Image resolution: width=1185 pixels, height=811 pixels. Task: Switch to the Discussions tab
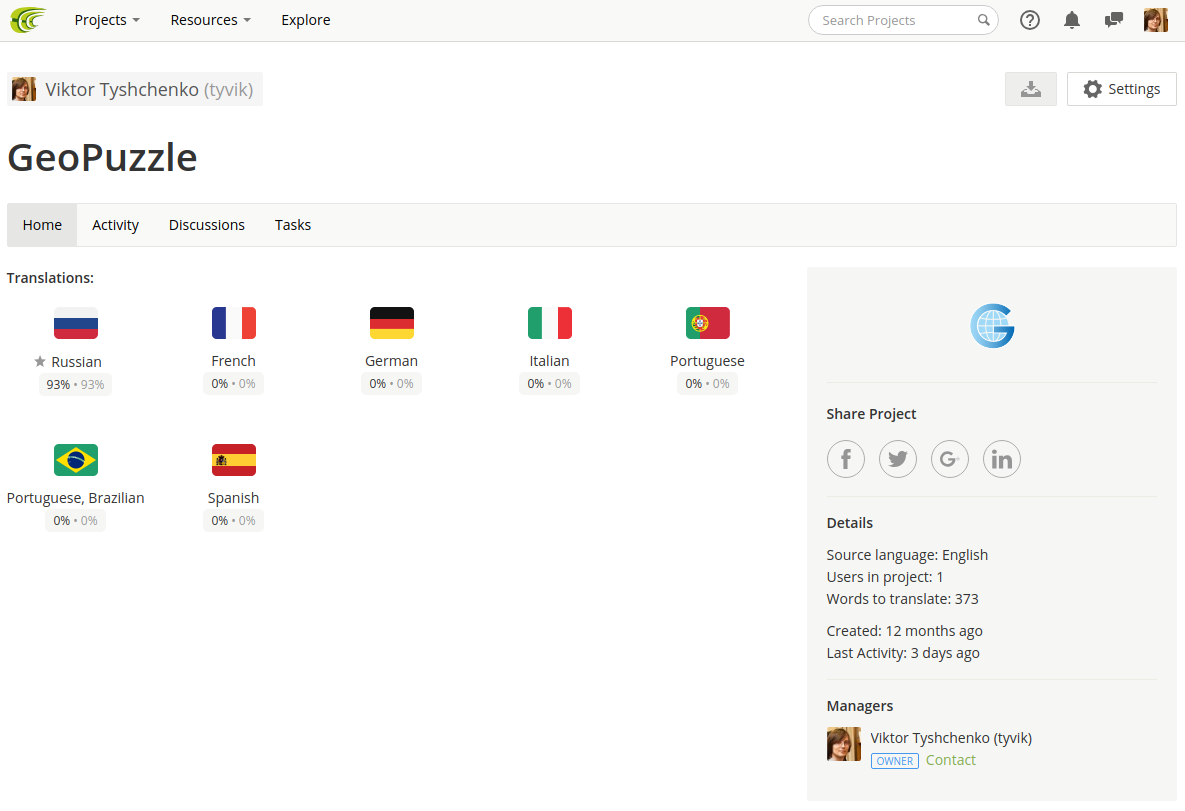pos(206,224)
